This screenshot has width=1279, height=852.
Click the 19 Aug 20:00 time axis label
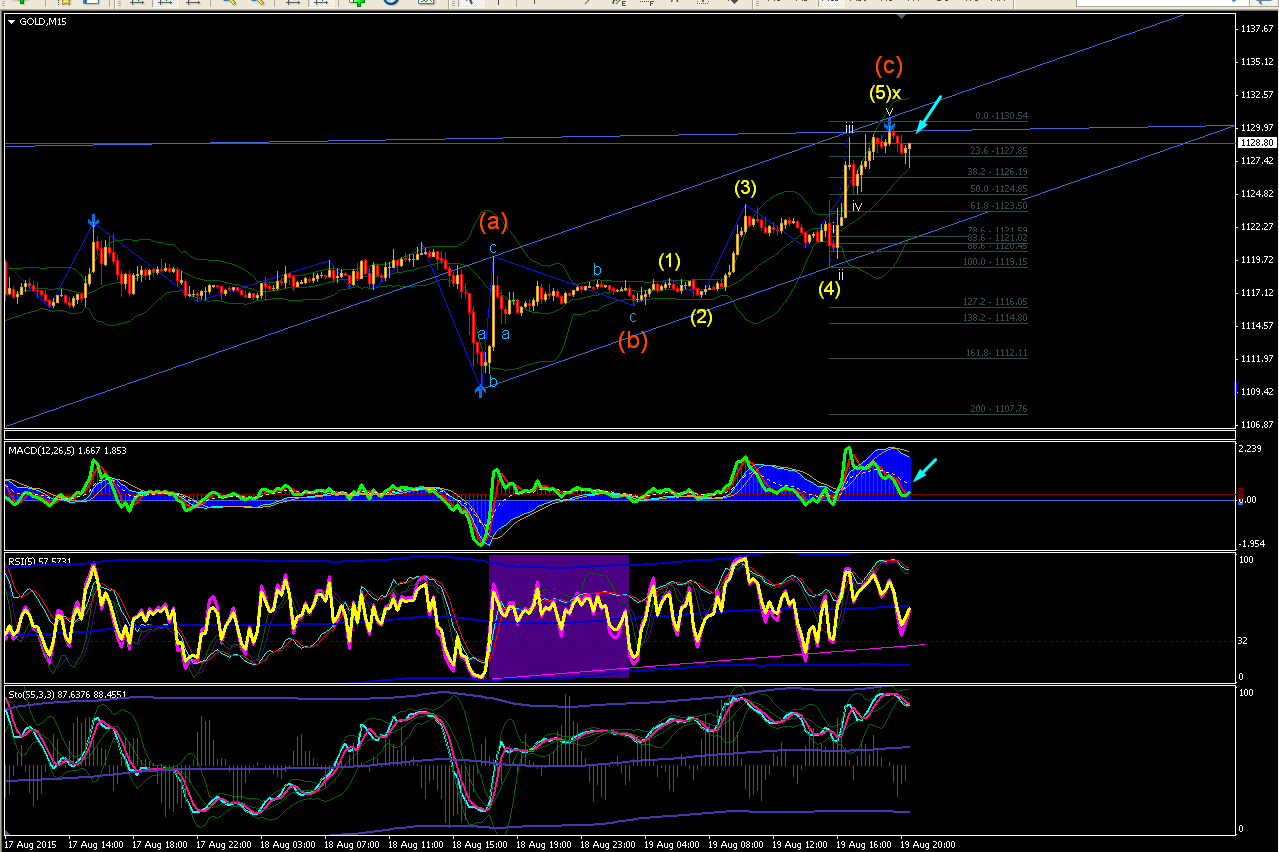pyautogui.click(x=928, y=845)
